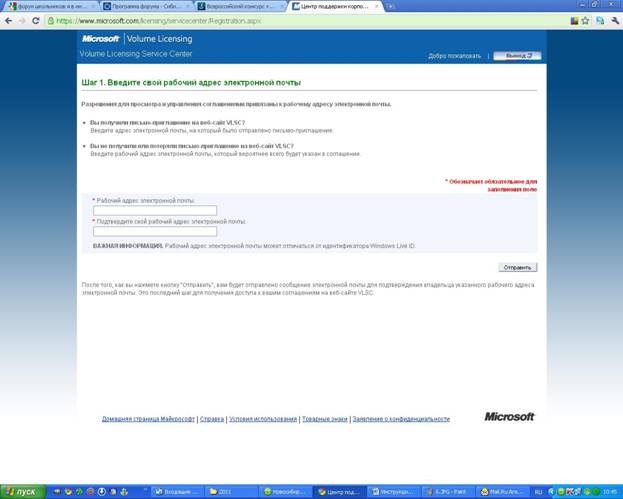
Task: Focus the 'Подтвердите свой рабочий адрес' field
Action: [155, 231]
